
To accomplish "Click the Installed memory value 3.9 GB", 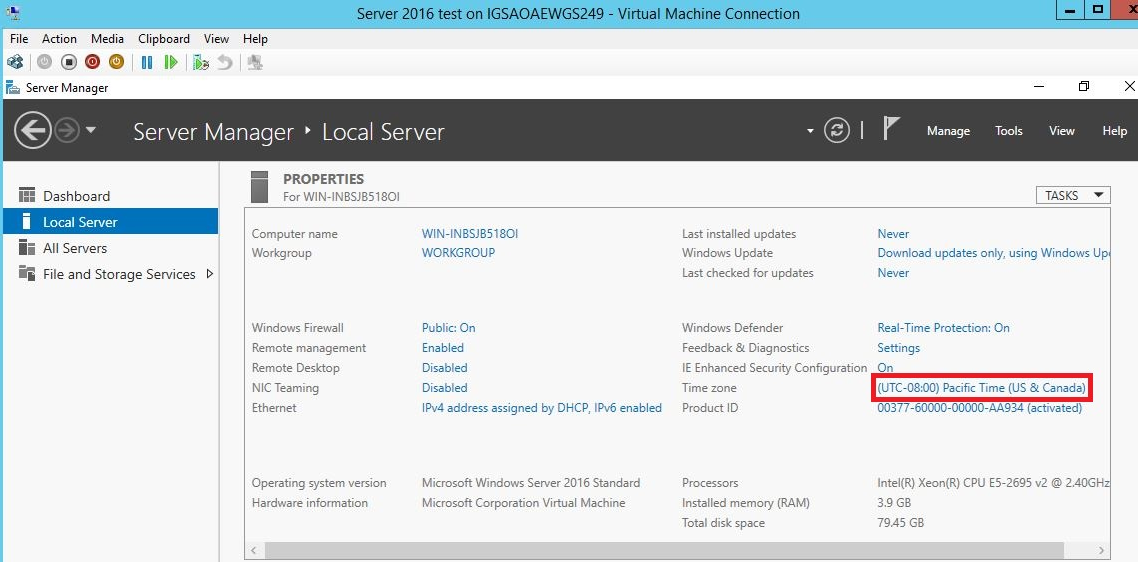I will pos(894,502).
